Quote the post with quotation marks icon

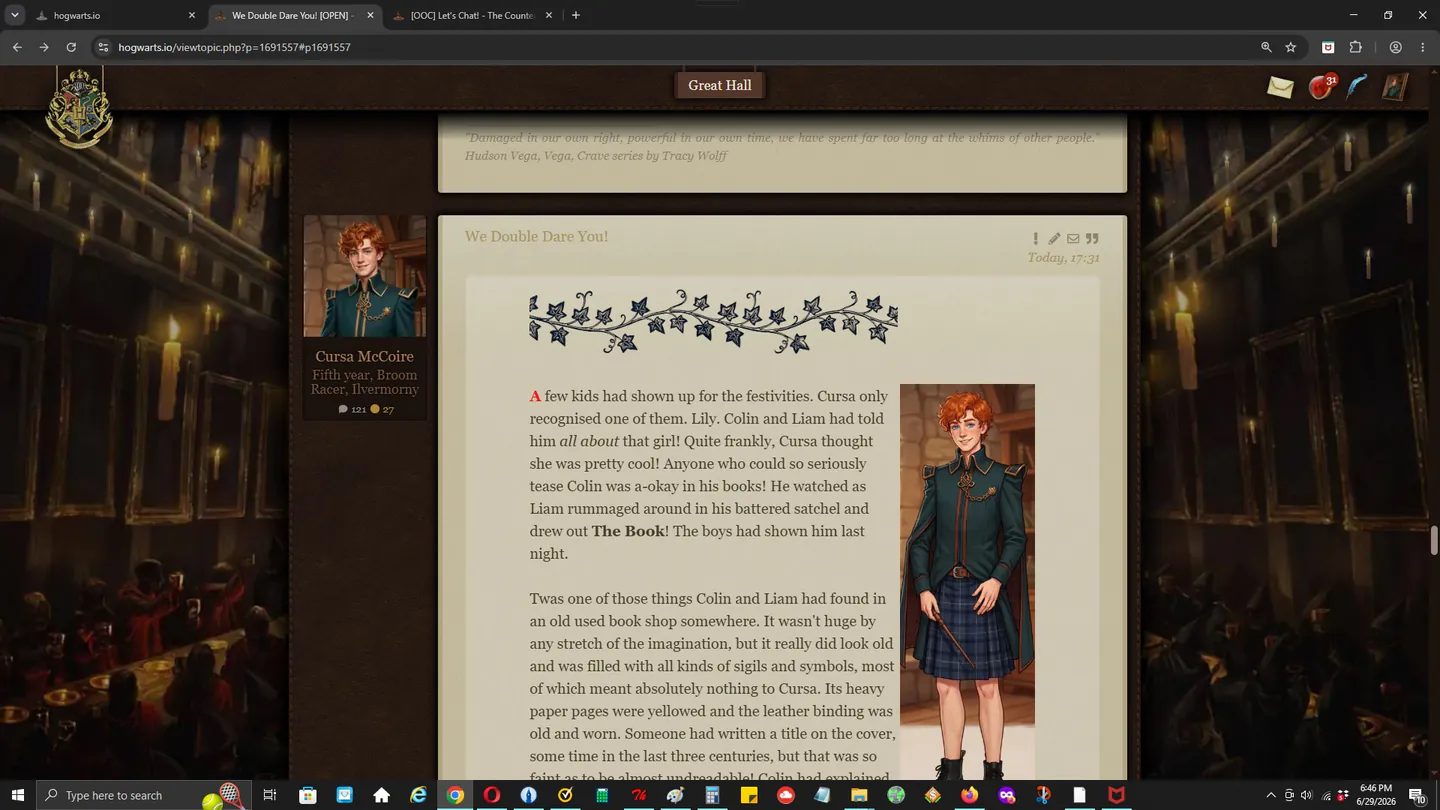point(1092,239)
